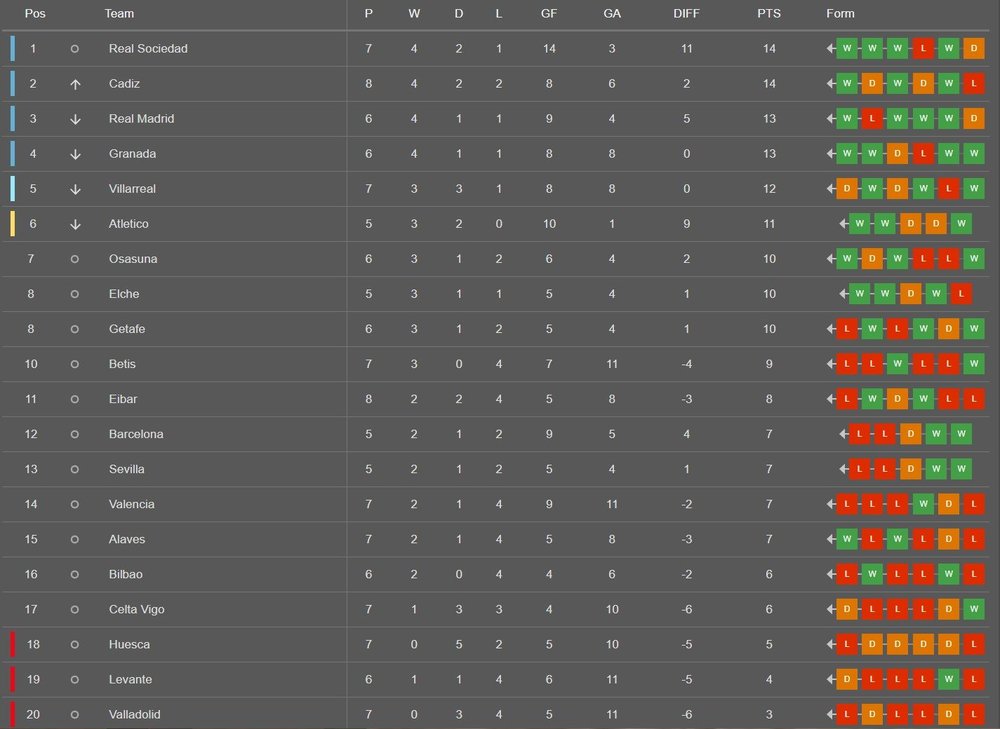1000x729 pixels.
Task: Click the Form column header
Action: (840, 13)
